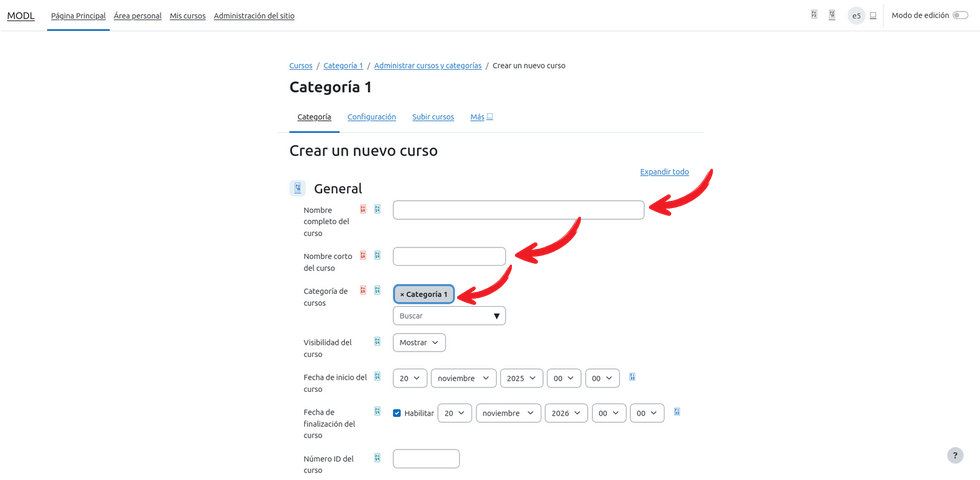Click the Expandir todo link
This screenshot has height=480, width=980.
[x=664, y=172]
